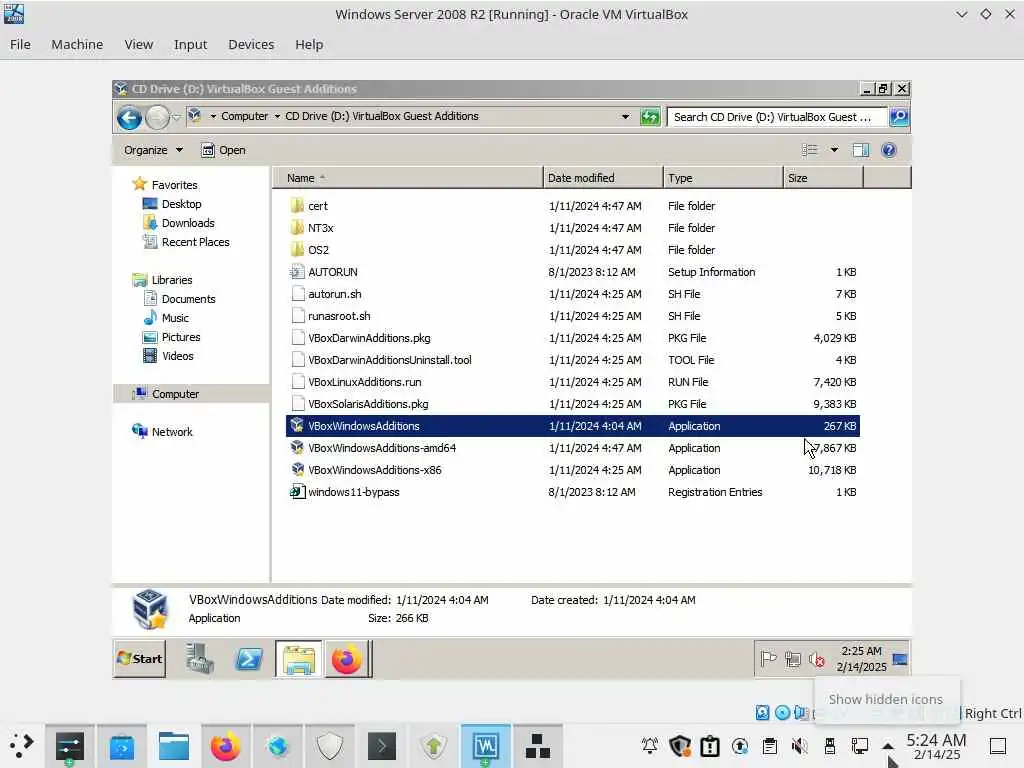Image resolution: width=1024 pixels, height=768 pixels.
Task: Open the view options dropdown arrow
Action: [834, 150]
